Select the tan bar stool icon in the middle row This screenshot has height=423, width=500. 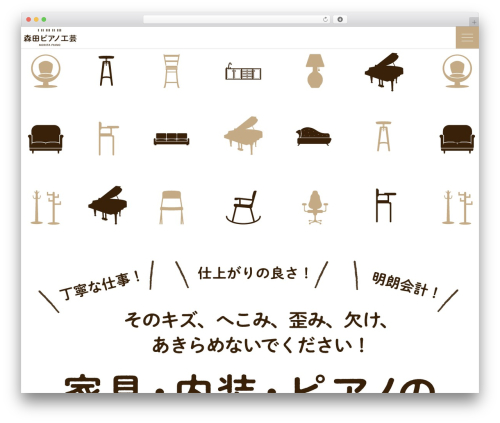click(x=384, y=136)
